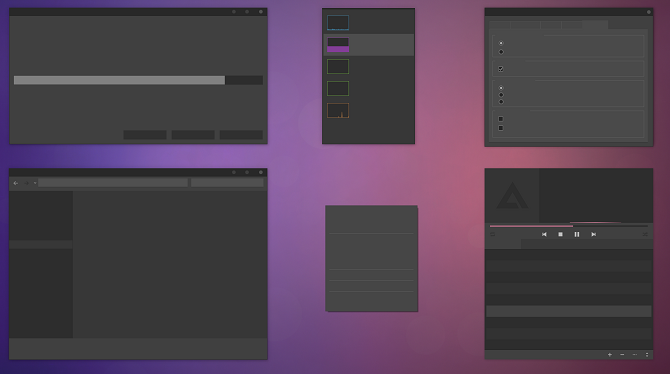Click the sidebar section header between the panels
Viewport: 670px width, 374px height.
(41, 244)
